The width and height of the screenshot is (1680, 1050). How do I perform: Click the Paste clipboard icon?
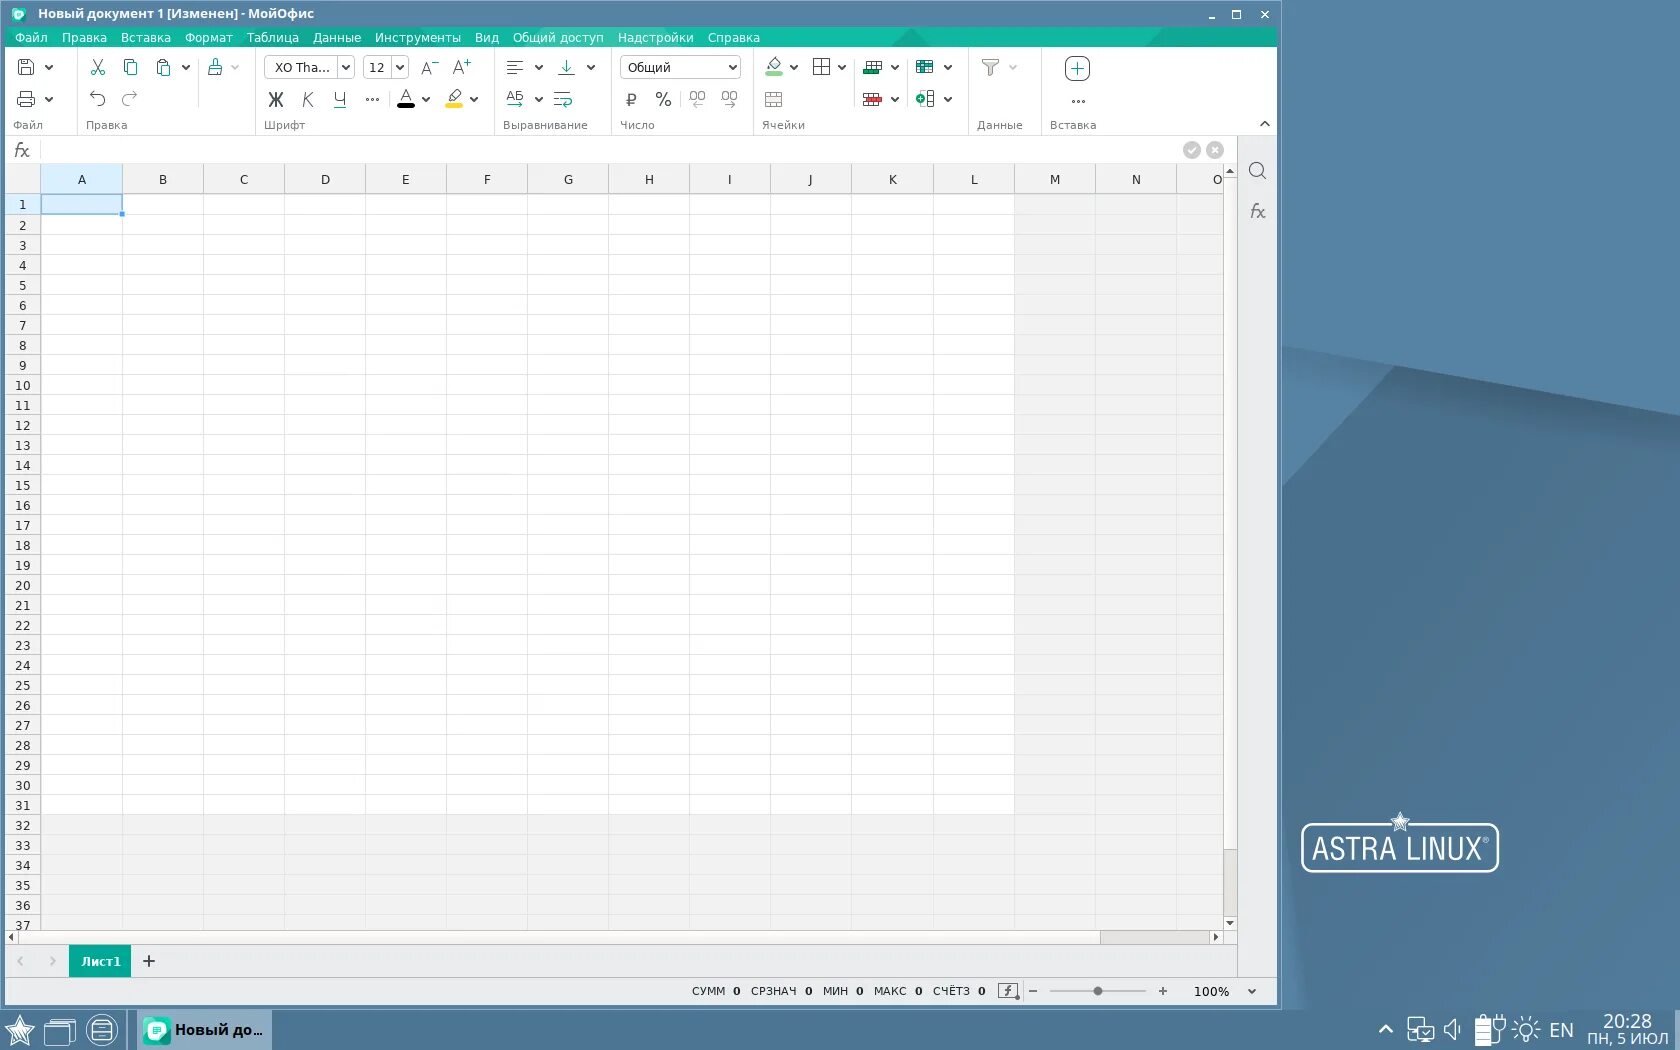[x=163, y=67]
